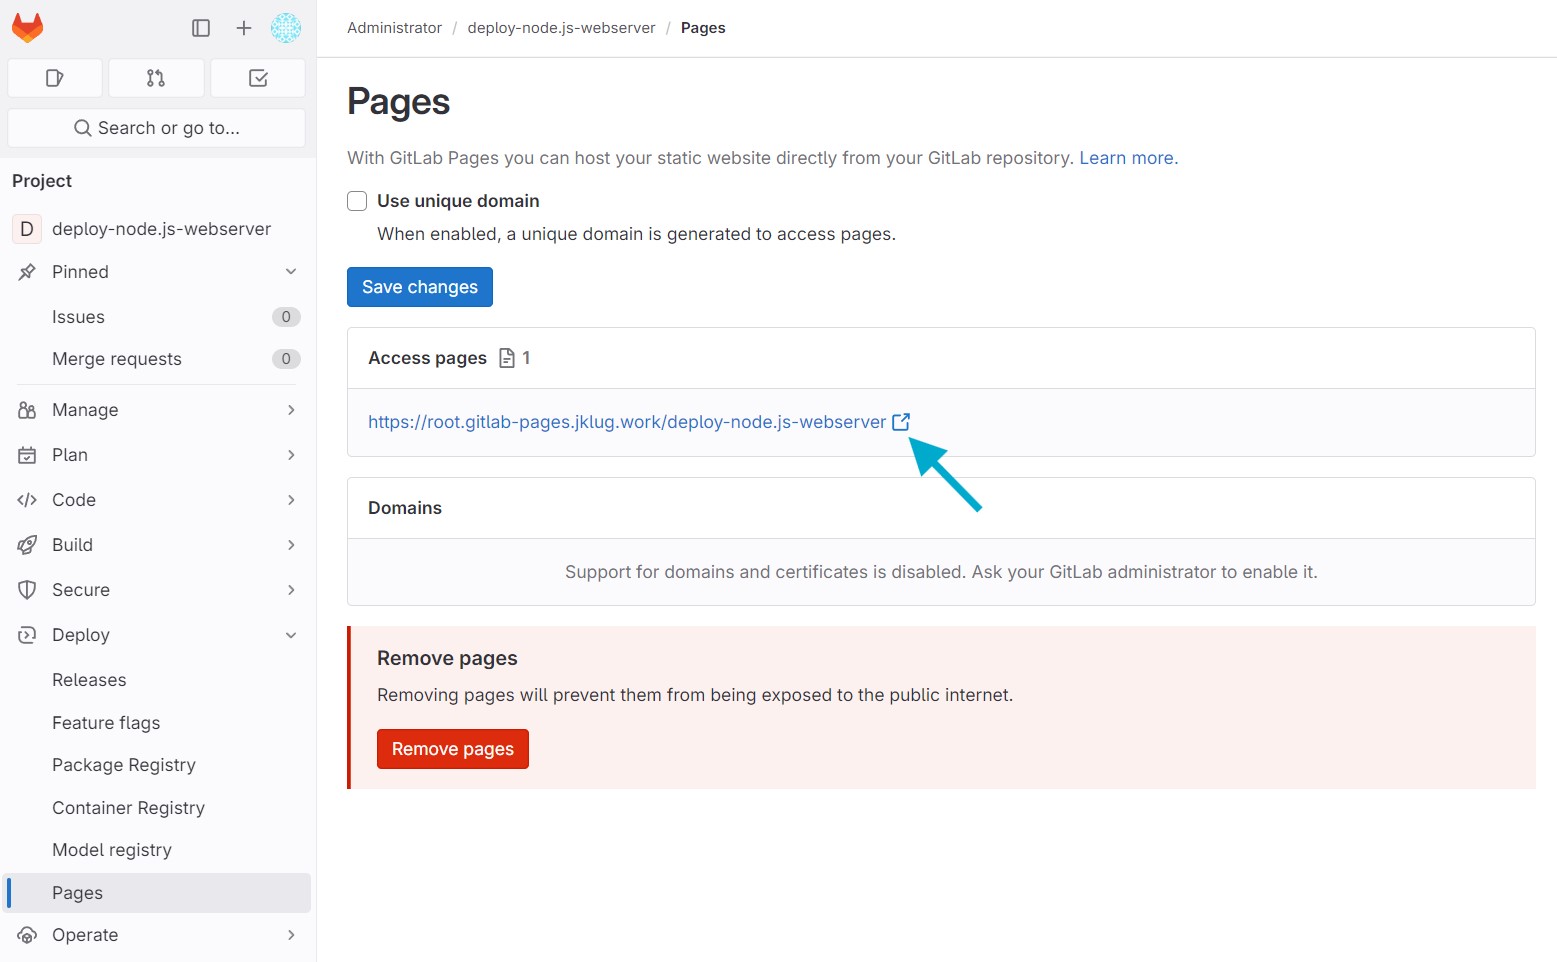Click external link icon beside pages URL

(x=901, y=422)
